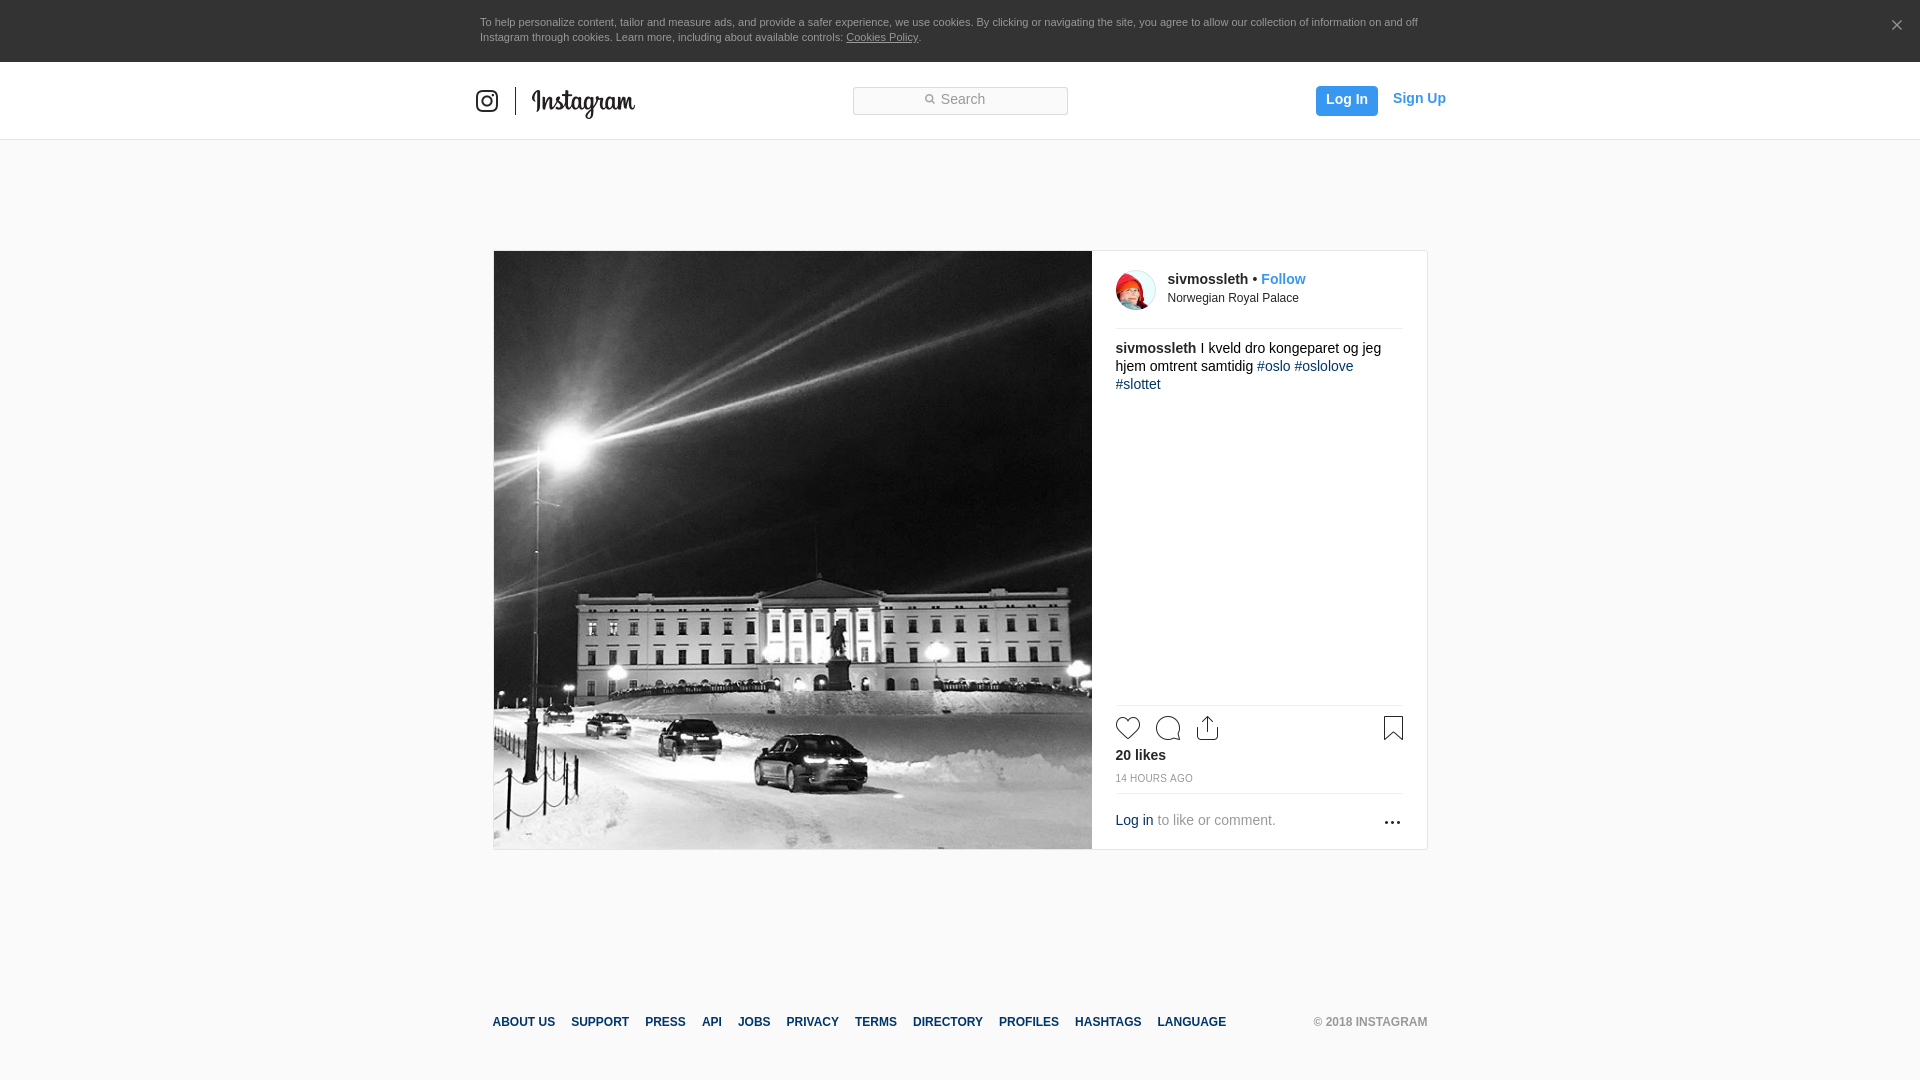Open Cookies Policy link
This screenshot has height=1080, width=1920.
[x=881, y=37]
